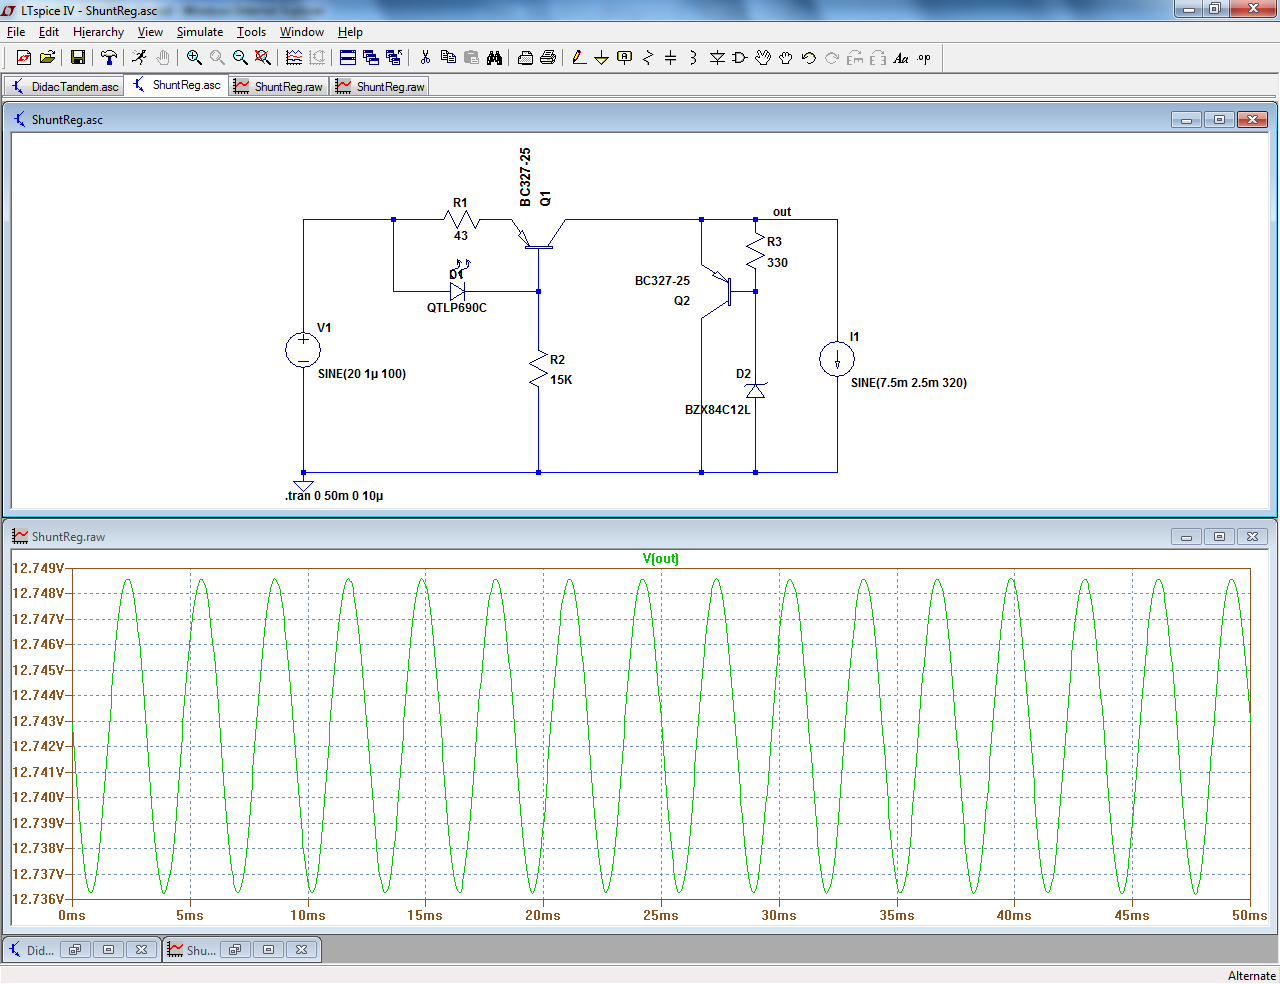Select the Capacitor placement tool
The height and width of the screenshot is (984, 1280).
671,58
